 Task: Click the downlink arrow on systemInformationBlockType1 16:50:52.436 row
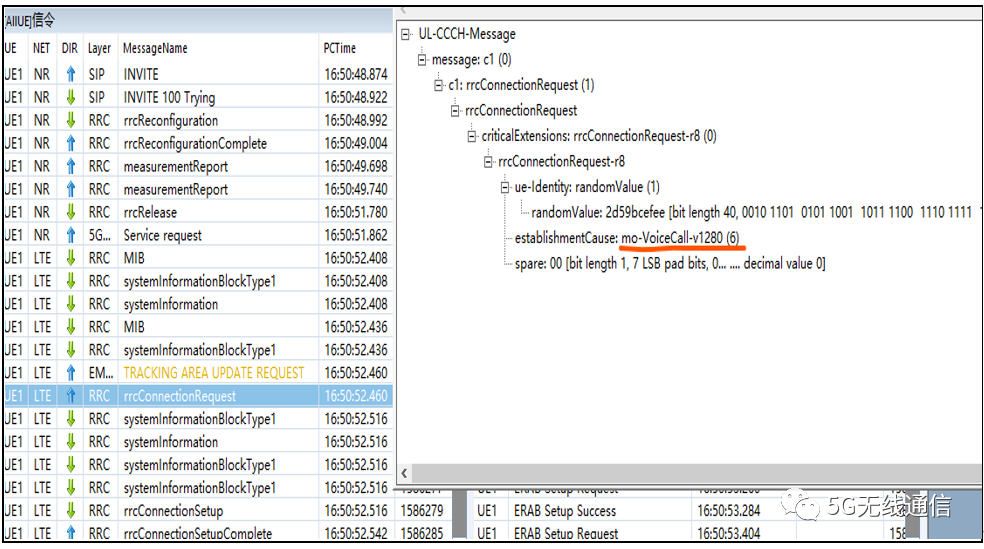point(71,350)
